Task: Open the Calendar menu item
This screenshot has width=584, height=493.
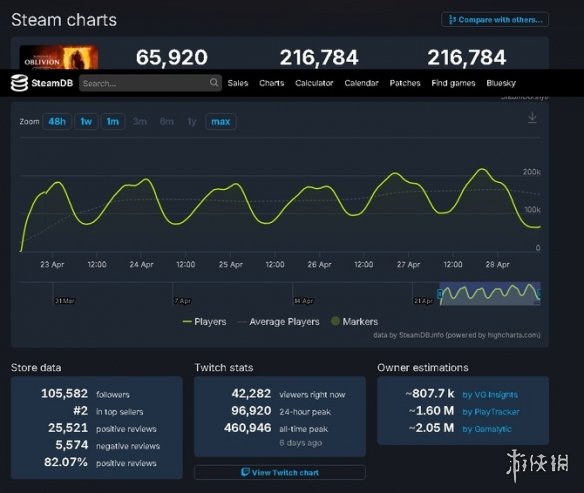Action: click(361, 83)
